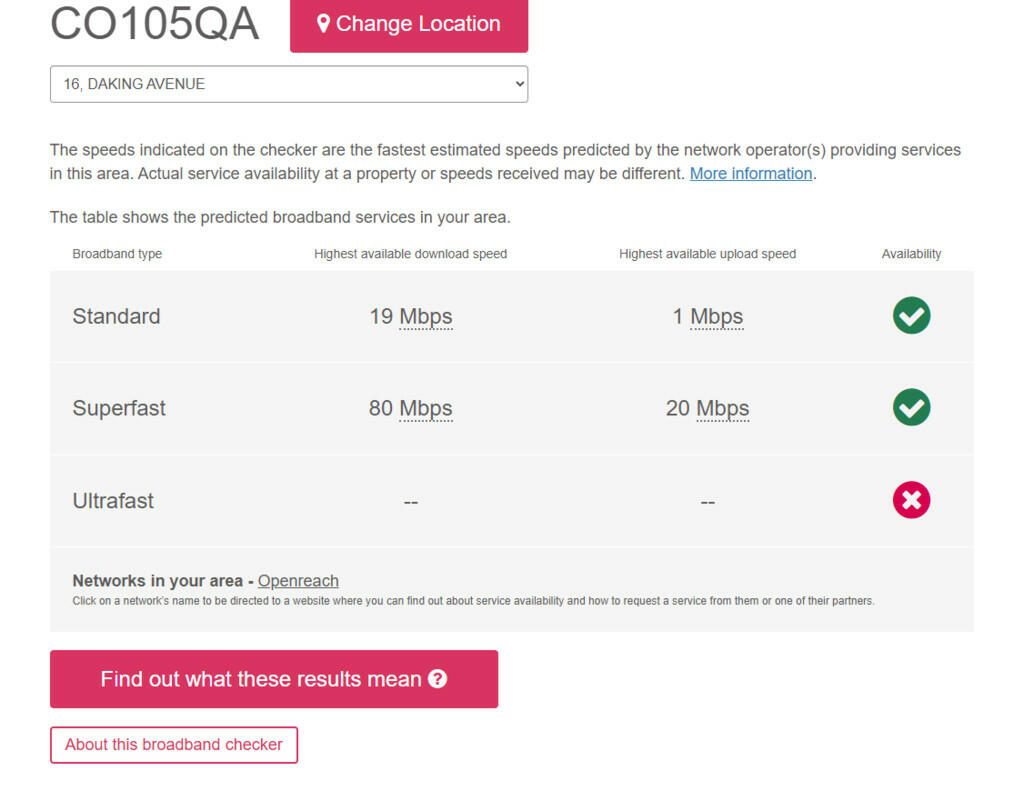Image resolution: width=1024 pixels, height=791 pixels.
Task: Open the More information link
Action: [750, 173]
